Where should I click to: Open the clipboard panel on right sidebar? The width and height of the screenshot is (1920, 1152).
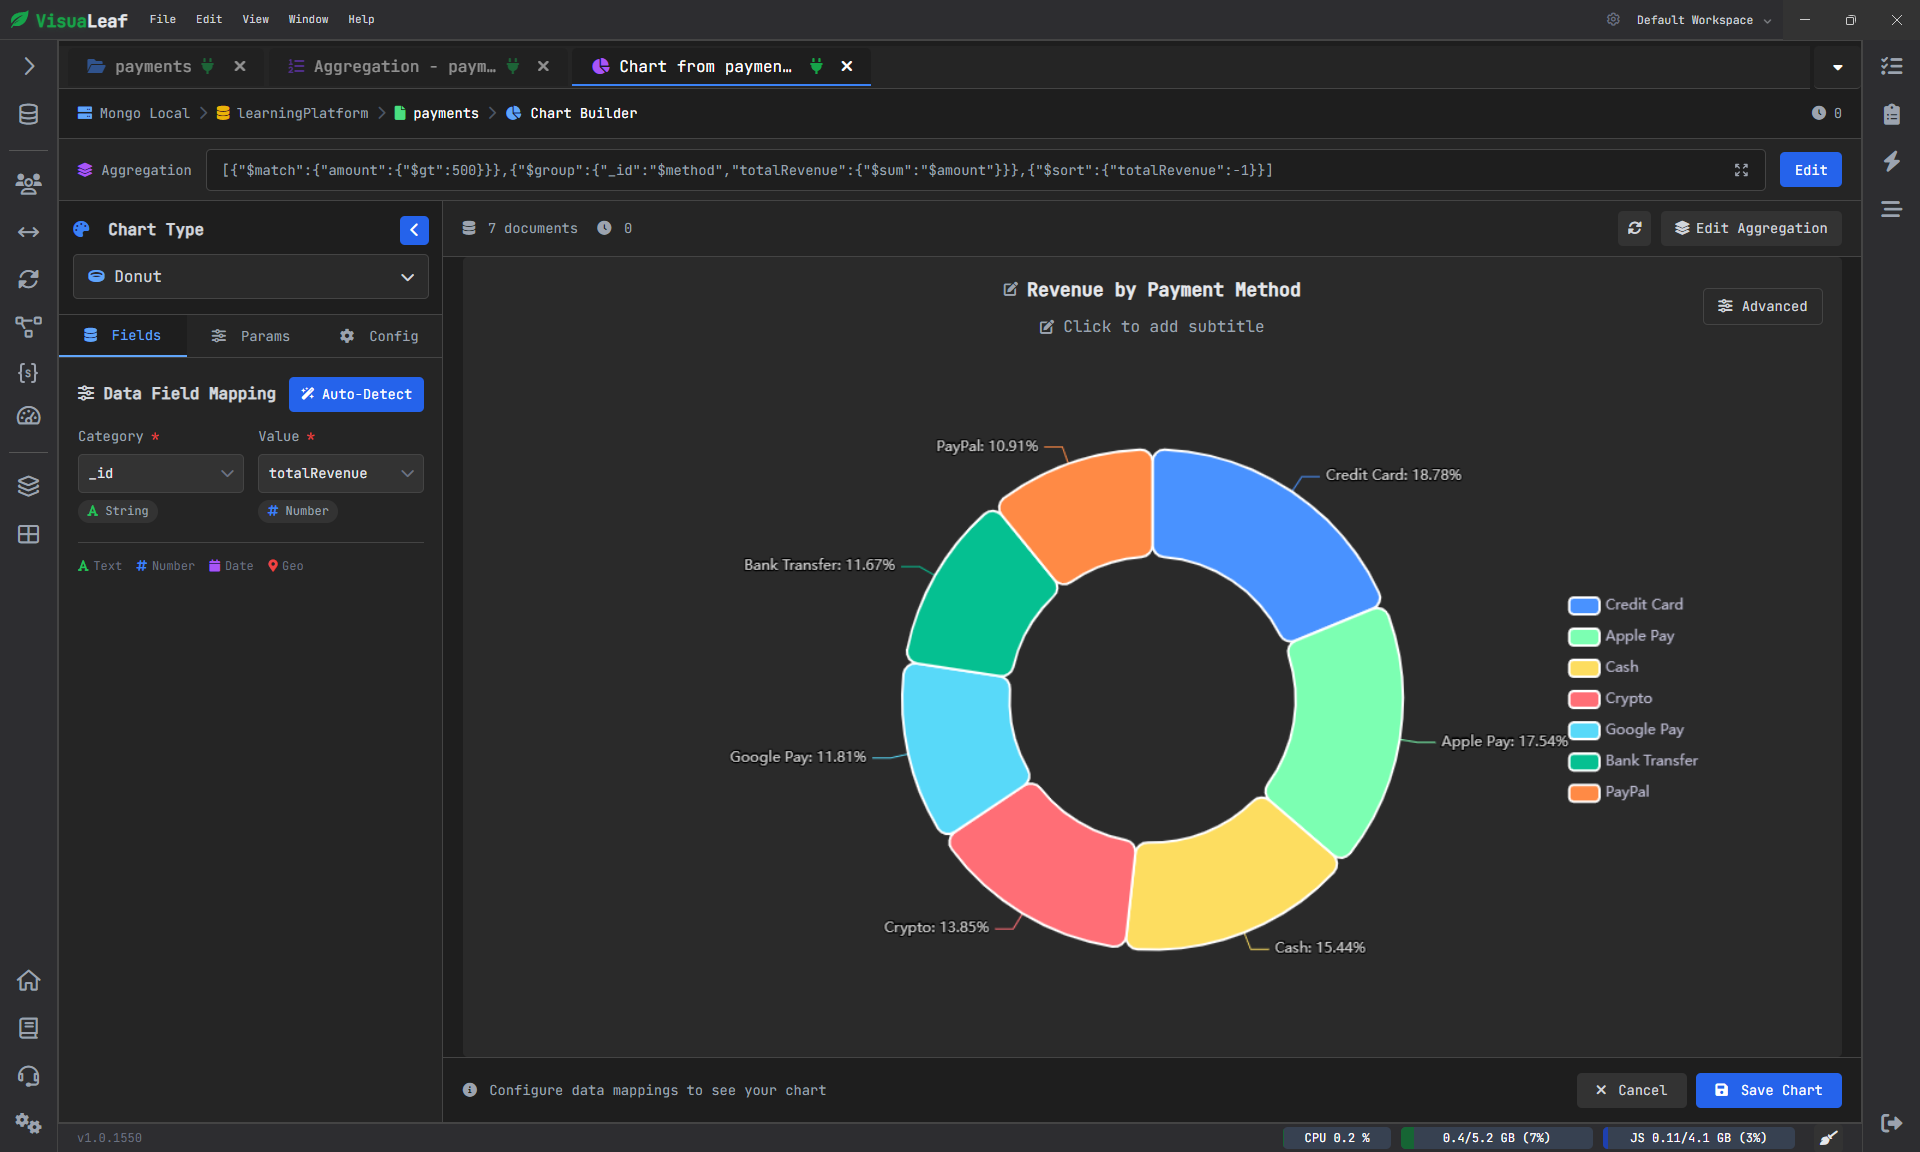[x=1892, y=113]
